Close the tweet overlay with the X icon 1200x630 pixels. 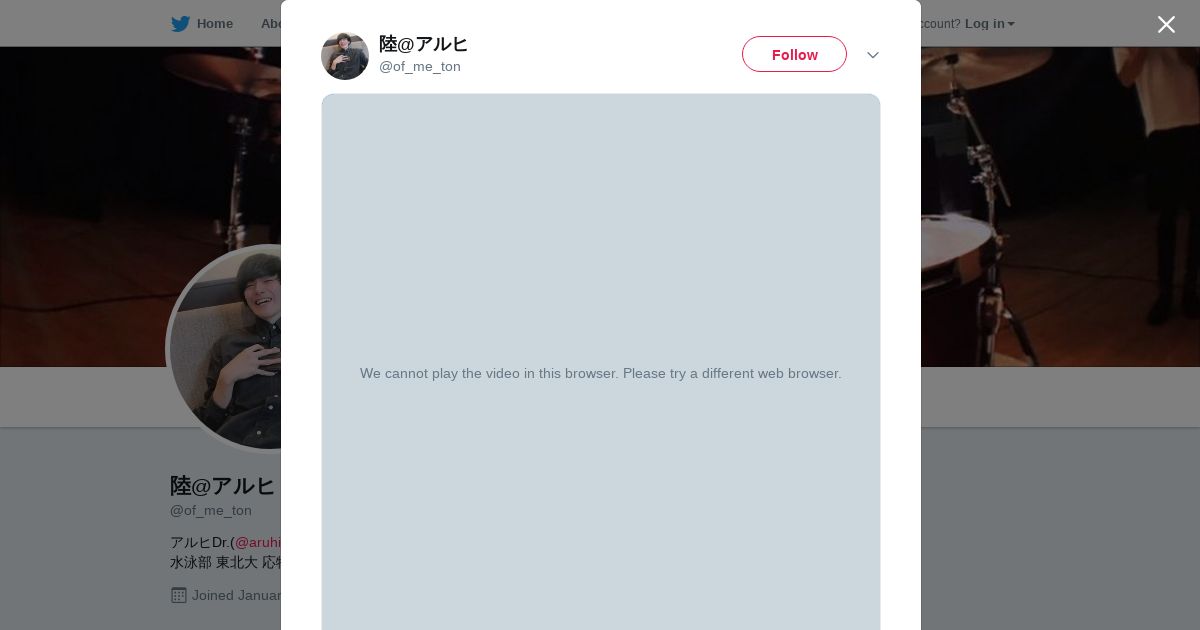tap(1166, 25)
